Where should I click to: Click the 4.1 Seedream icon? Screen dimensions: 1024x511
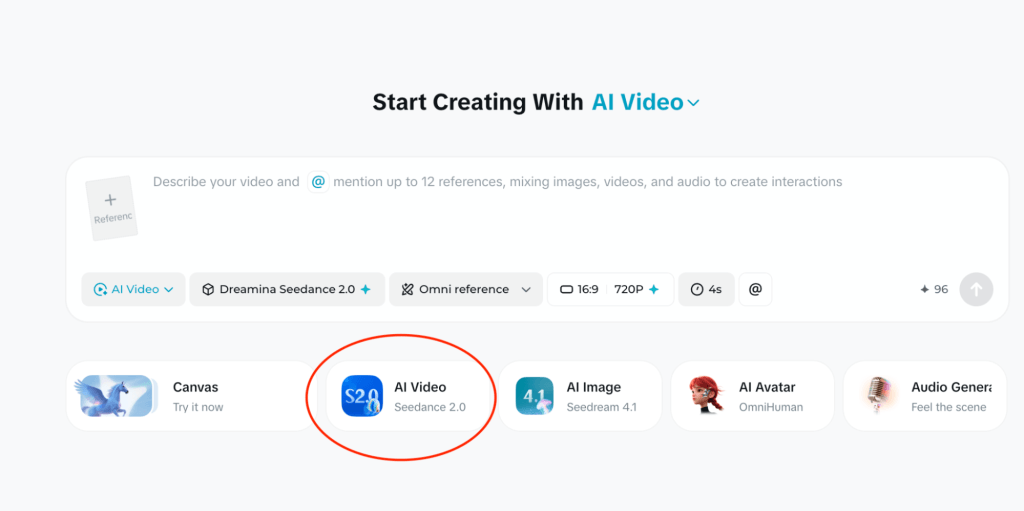(534, 396)
